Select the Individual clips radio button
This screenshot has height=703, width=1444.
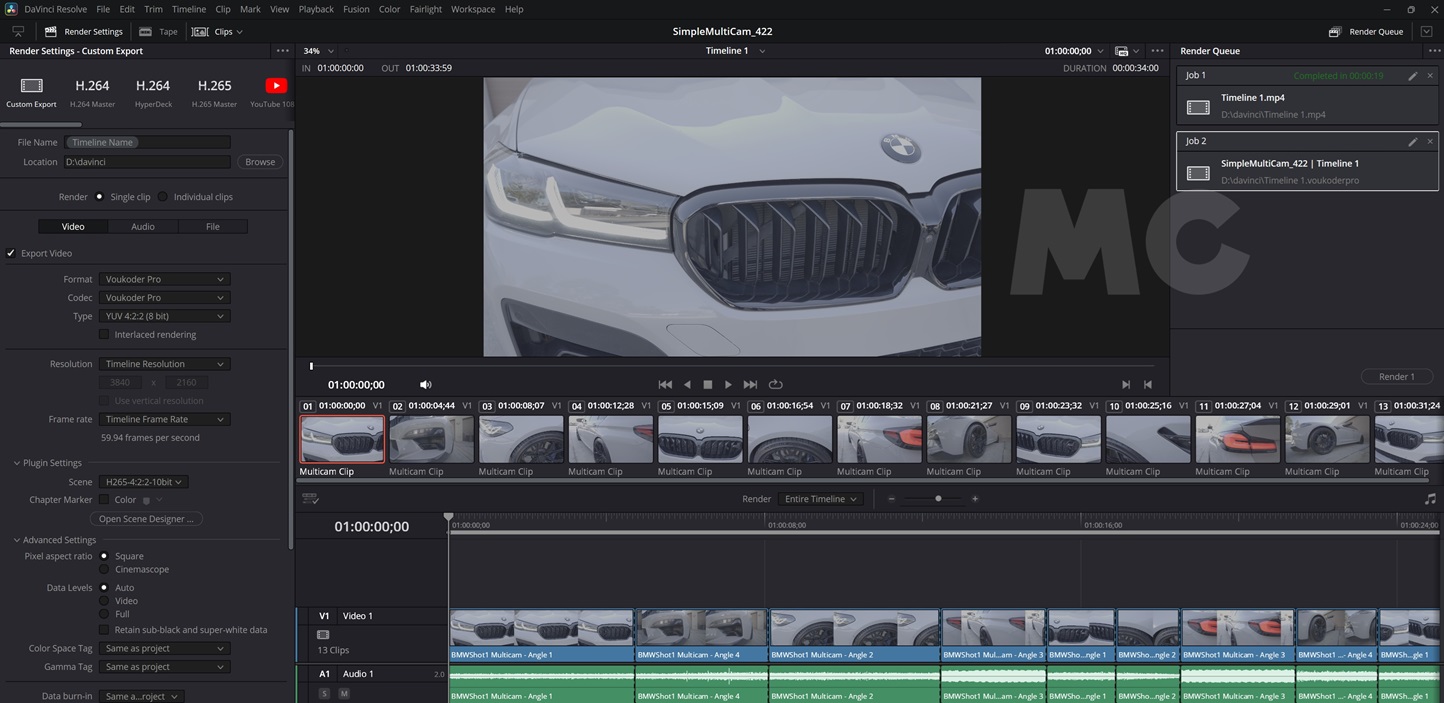[x=163, y=197]
